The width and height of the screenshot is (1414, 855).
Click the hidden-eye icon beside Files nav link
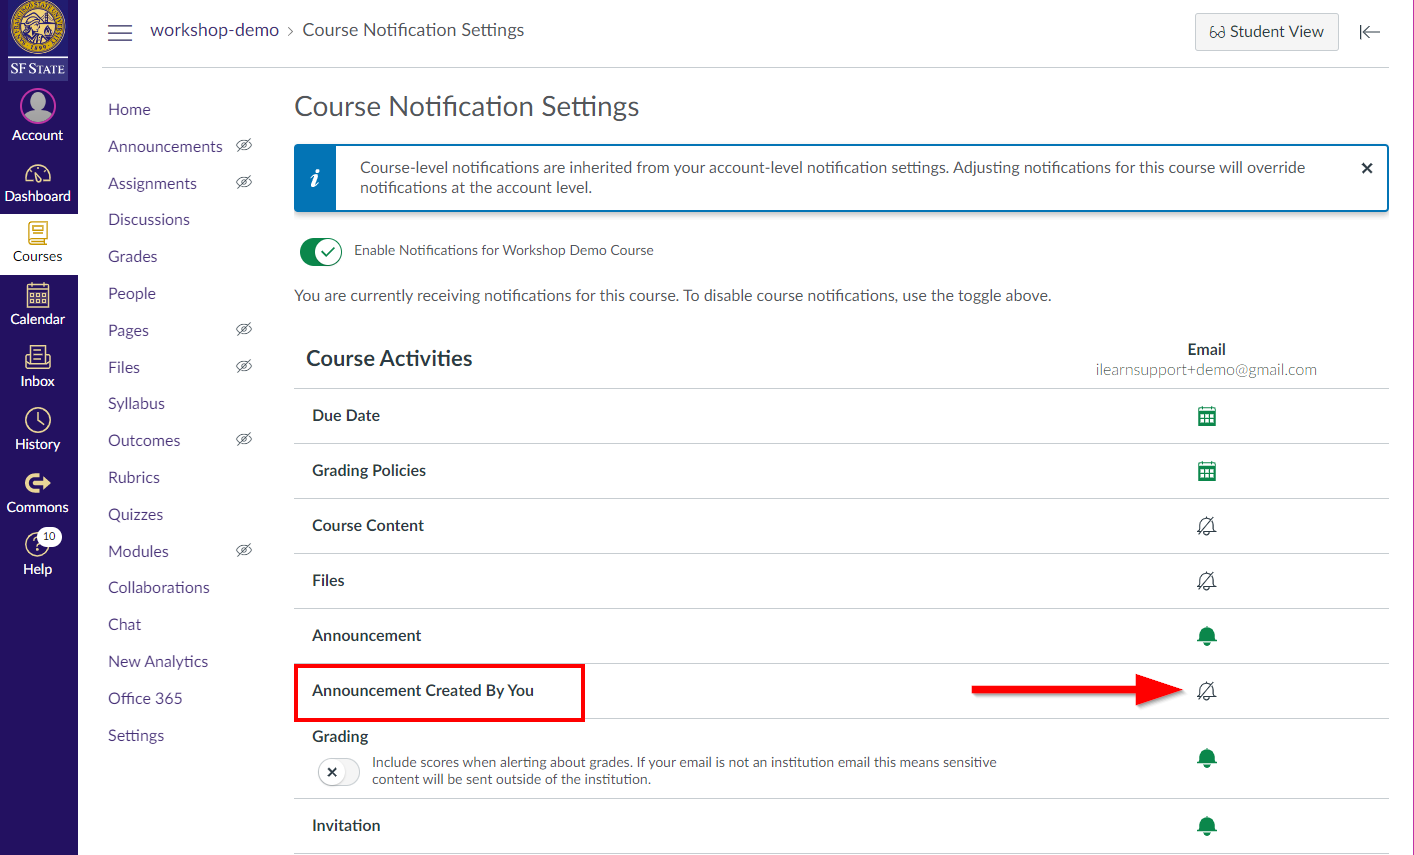coord(243,366)
